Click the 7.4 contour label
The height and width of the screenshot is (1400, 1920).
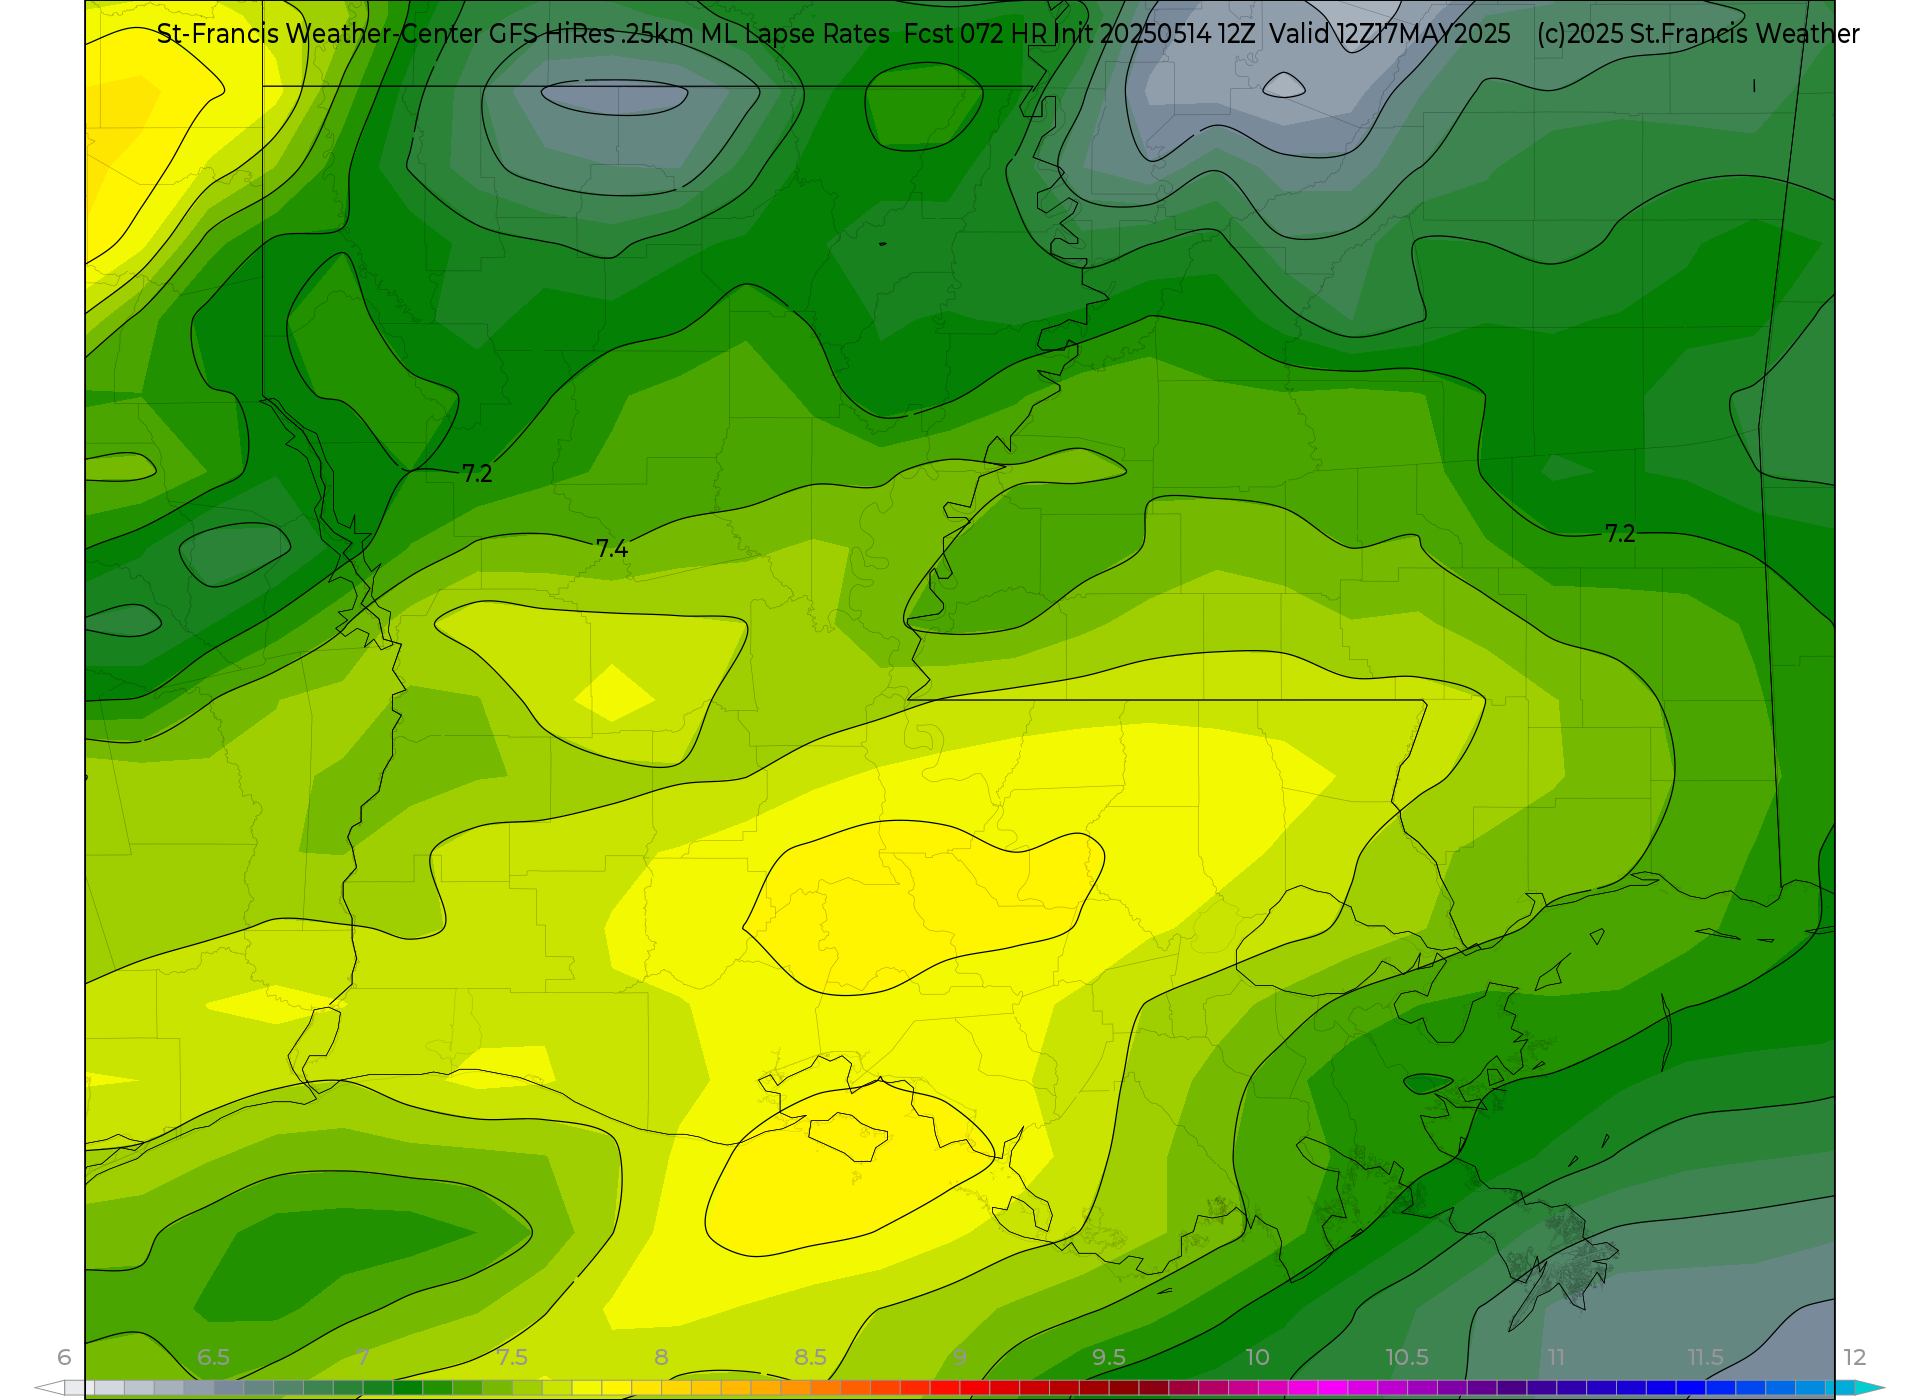(x=612, y=548)
